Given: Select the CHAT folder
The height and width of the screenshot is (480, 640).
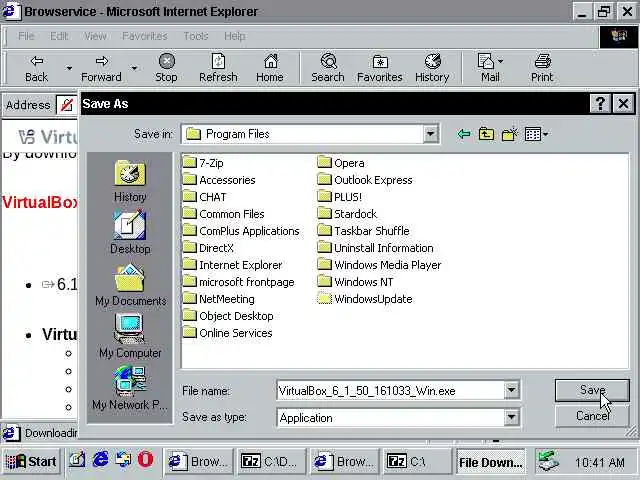Looking at the screenshot, I should [204, 197].
